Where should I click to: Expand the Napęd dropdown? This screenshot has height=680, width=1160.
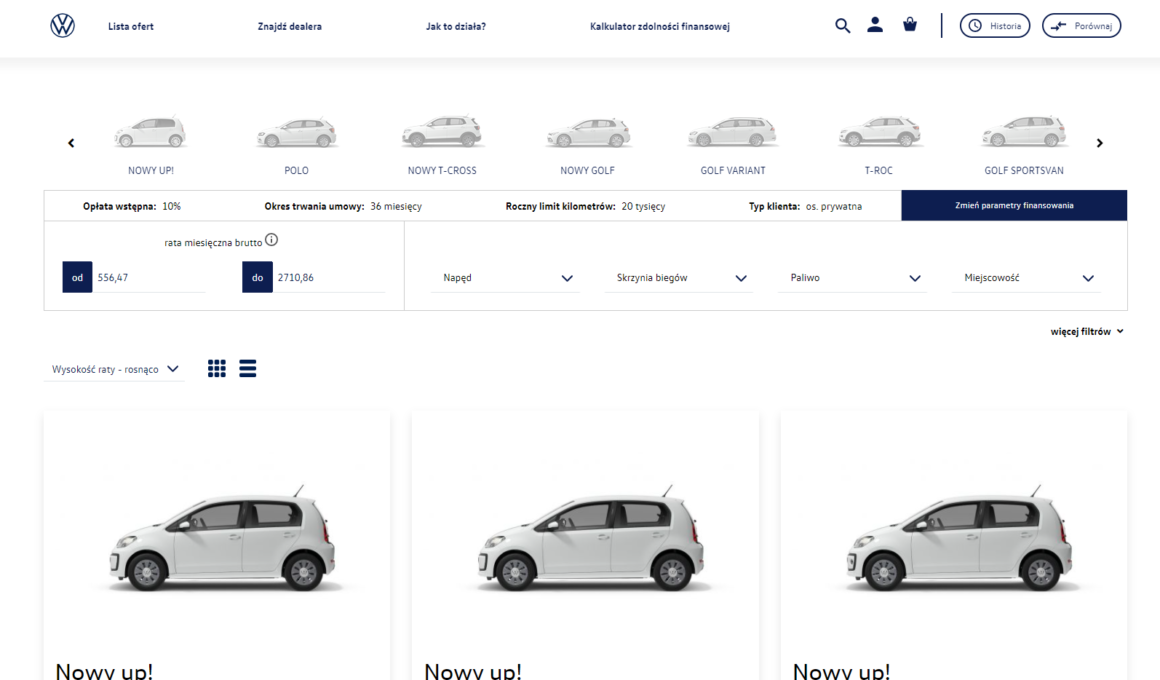coord(506,278)
